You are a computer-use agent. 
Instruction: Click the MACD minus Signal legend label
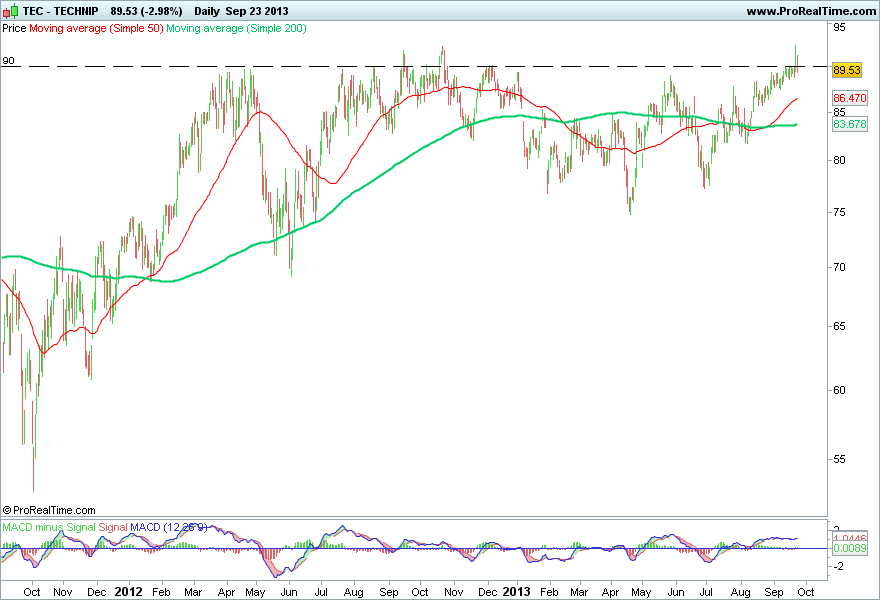click(x=49, y=528)
